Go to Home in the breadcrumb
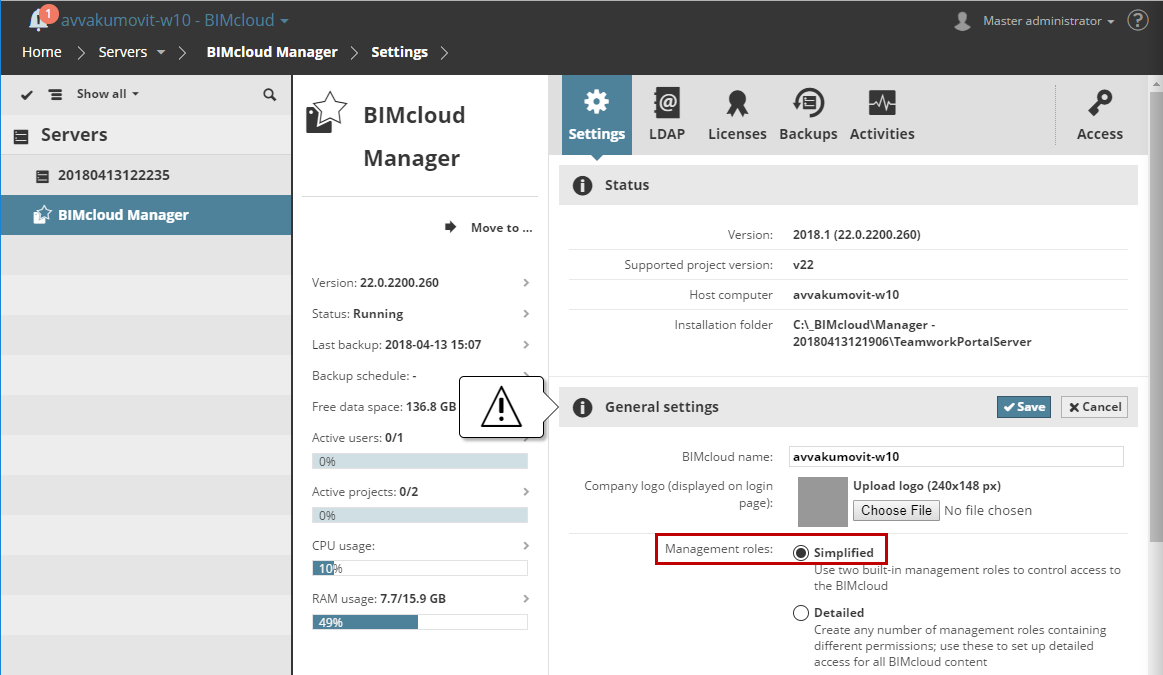1163x675 pixels. pyautogui.click(x=41, y=52)
